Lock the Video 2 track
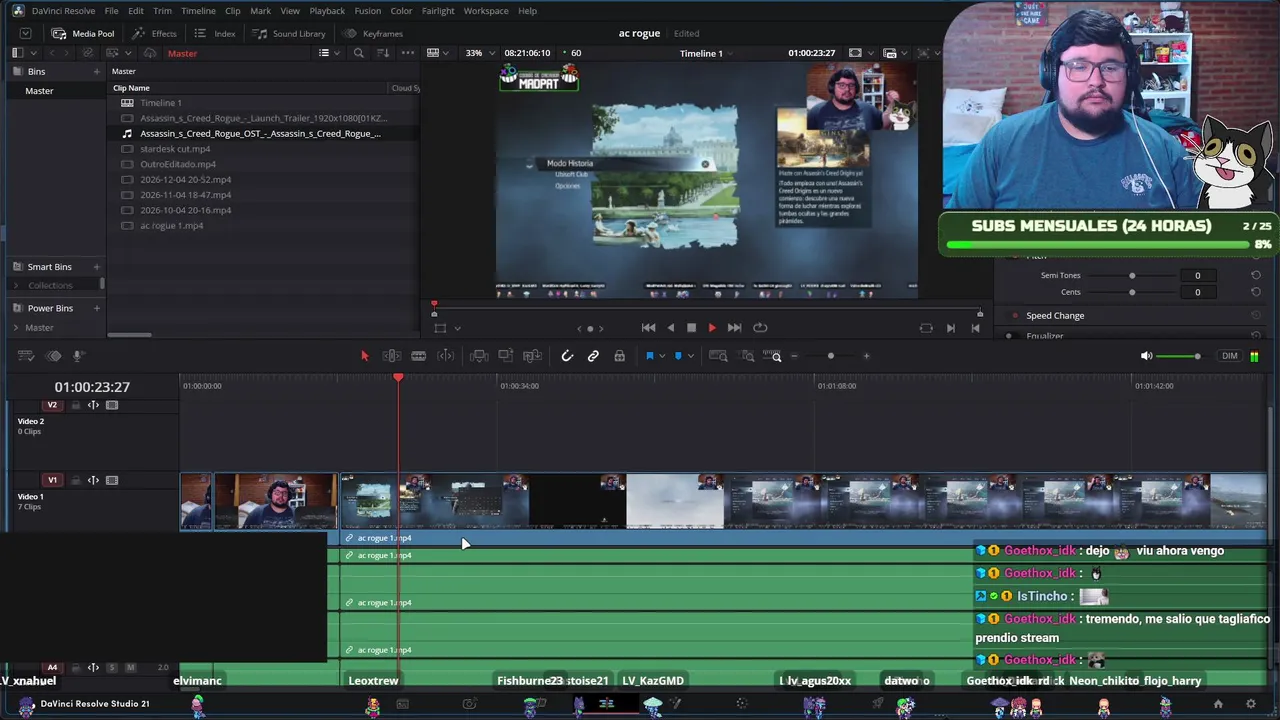This screenshot has width=1280, height=720. (75, 405)
